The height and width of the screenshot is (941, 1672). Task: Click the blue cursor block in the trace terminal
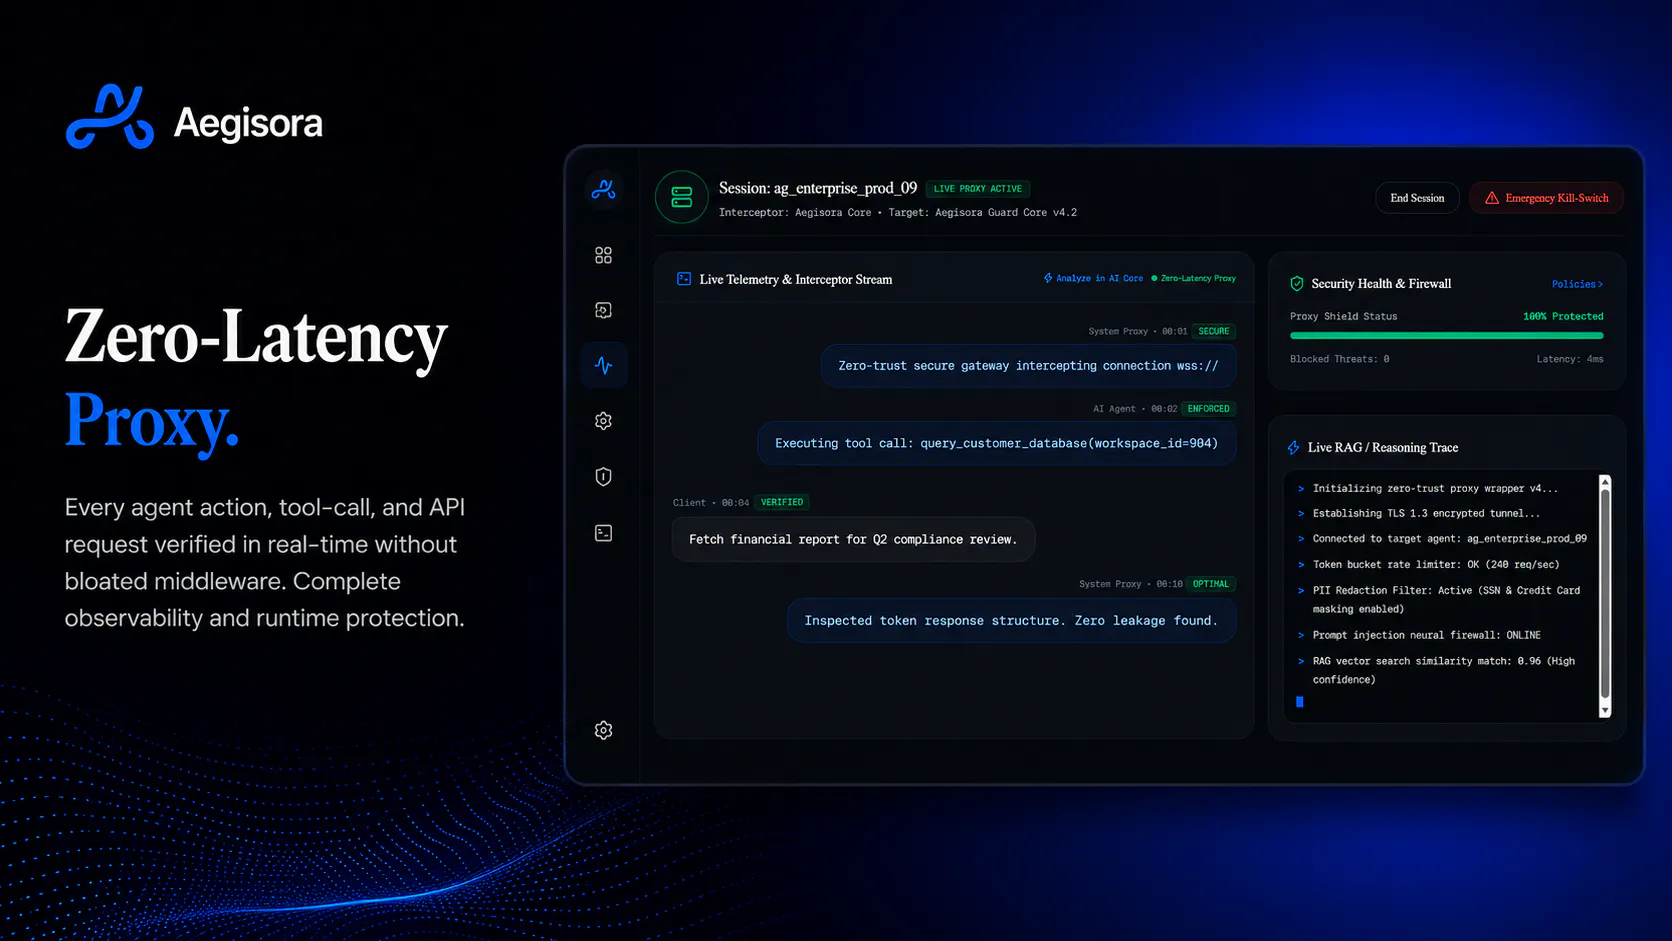coord(1300,702)
